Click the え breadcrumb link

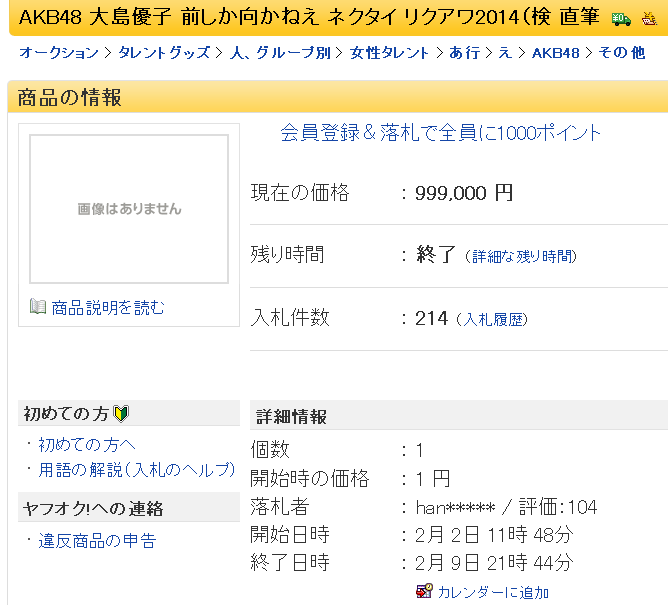point(505,53)
